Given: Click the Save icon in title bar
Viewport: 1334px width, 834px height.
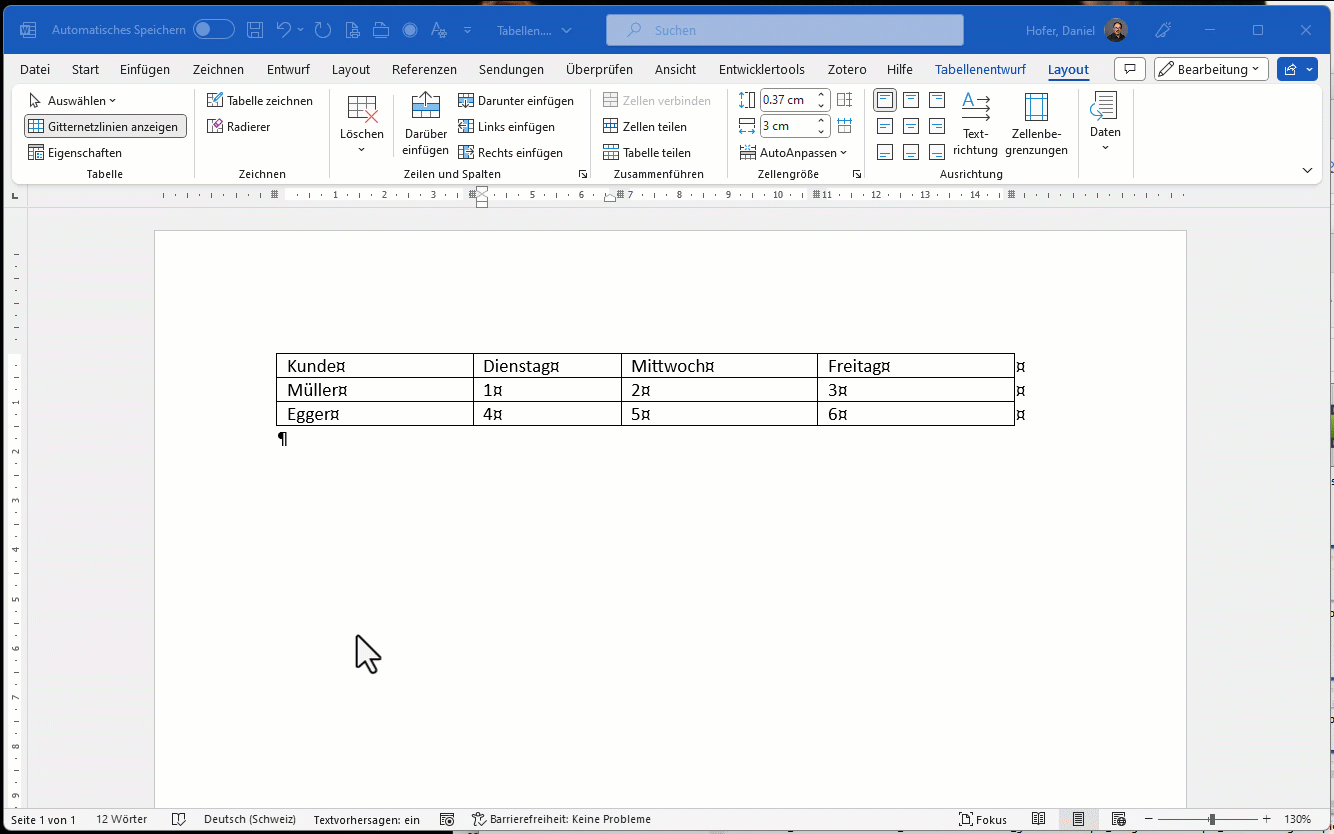Looking at the screenshot, I should (256, 30).
